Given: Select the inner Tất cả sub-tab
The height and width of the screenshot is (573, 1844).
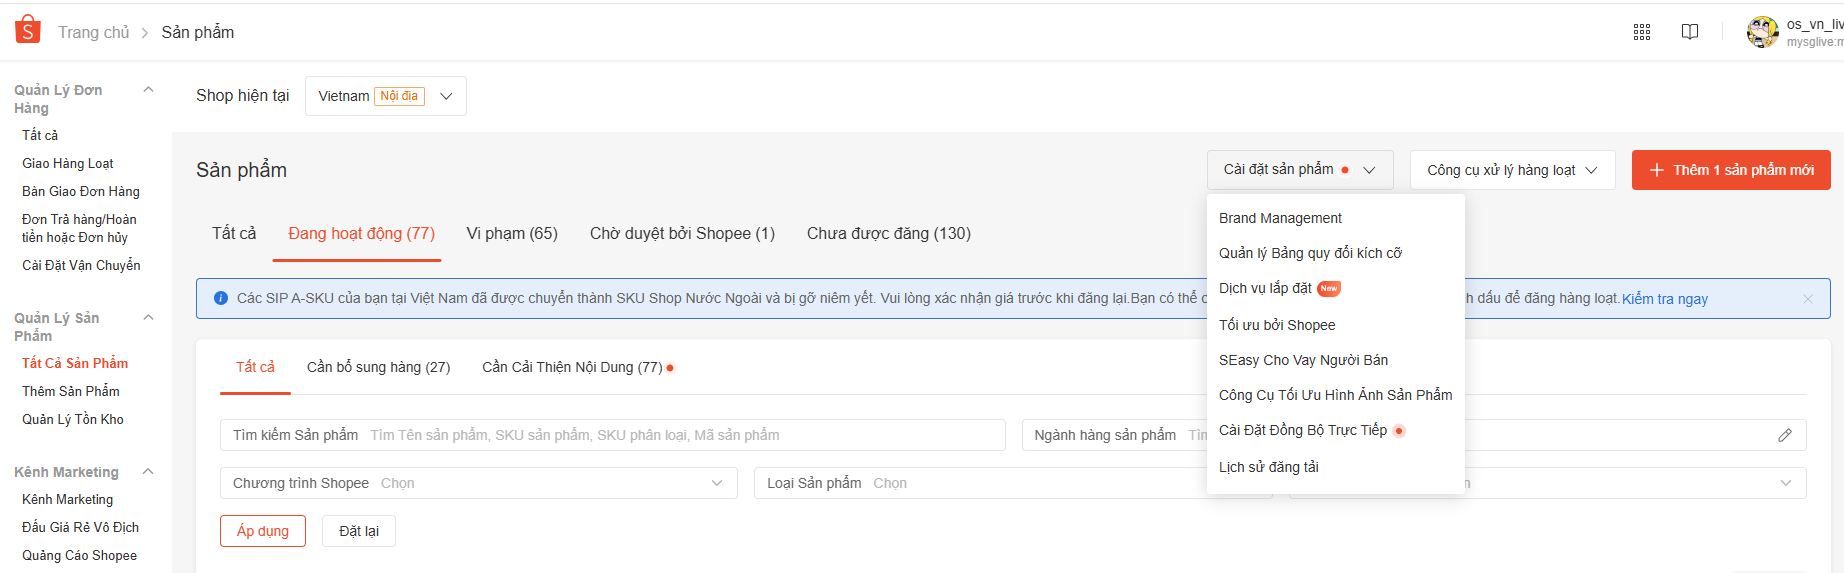Looking at the screenshot, I should point(255,367).
